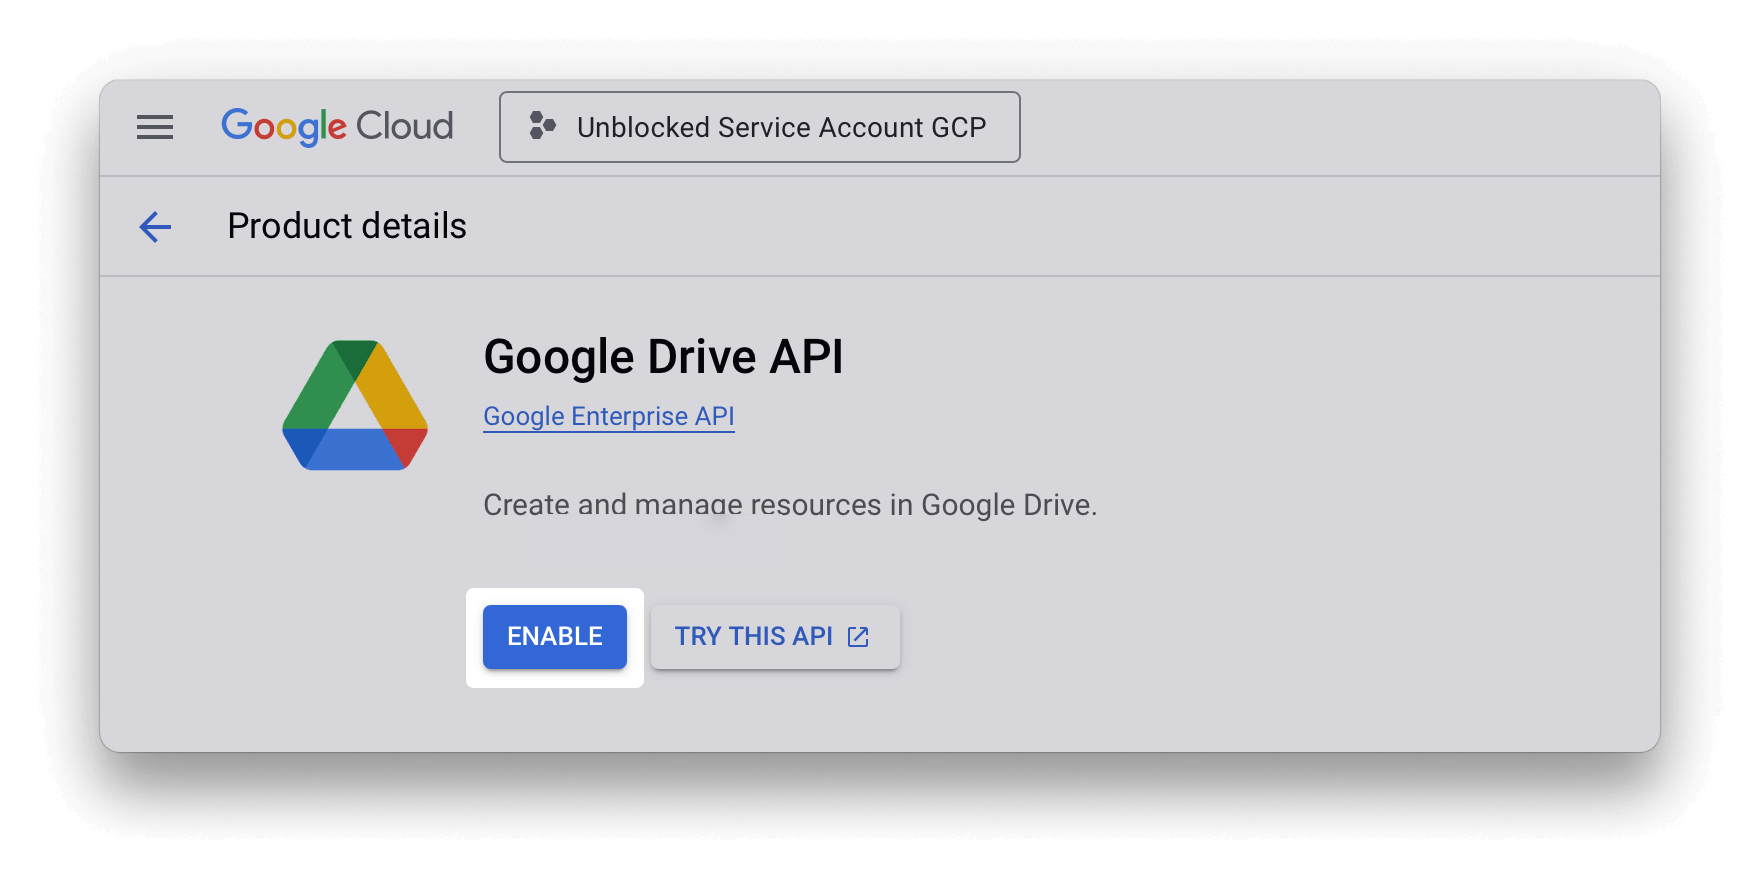Enable the Google Drive API
Viewport: 1760px width, 872px height.
555,637
